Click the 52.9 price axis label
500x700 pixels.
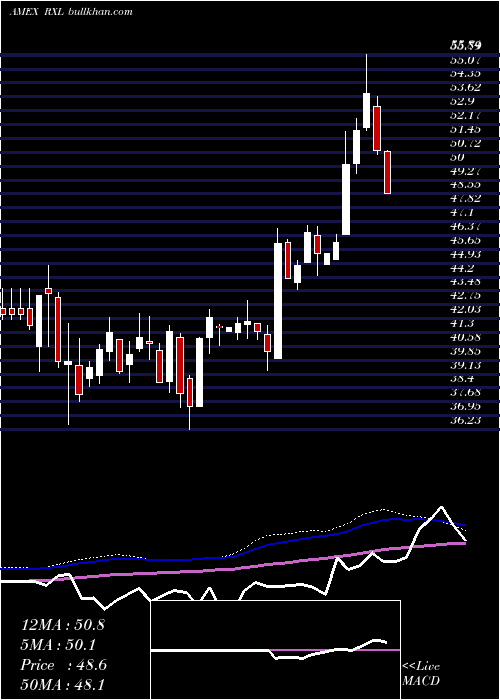461,101
